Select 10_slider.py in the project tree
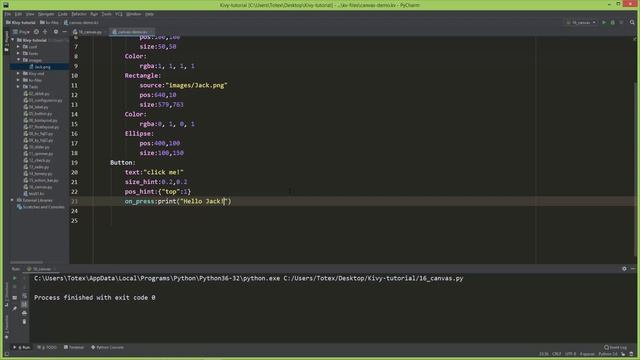 coord(36,147)
